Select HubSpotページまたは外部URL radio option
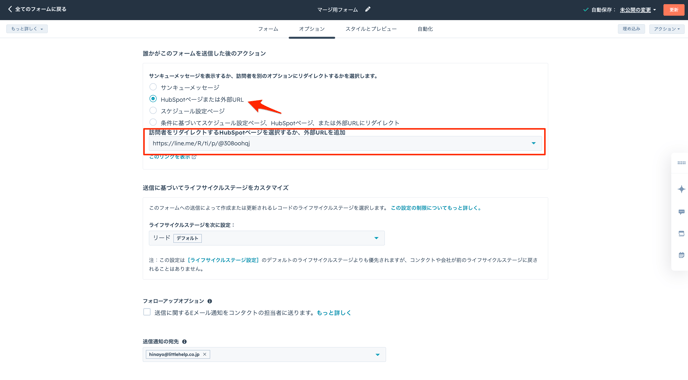This screenshot has height=380, width=688. pos(153,99)
